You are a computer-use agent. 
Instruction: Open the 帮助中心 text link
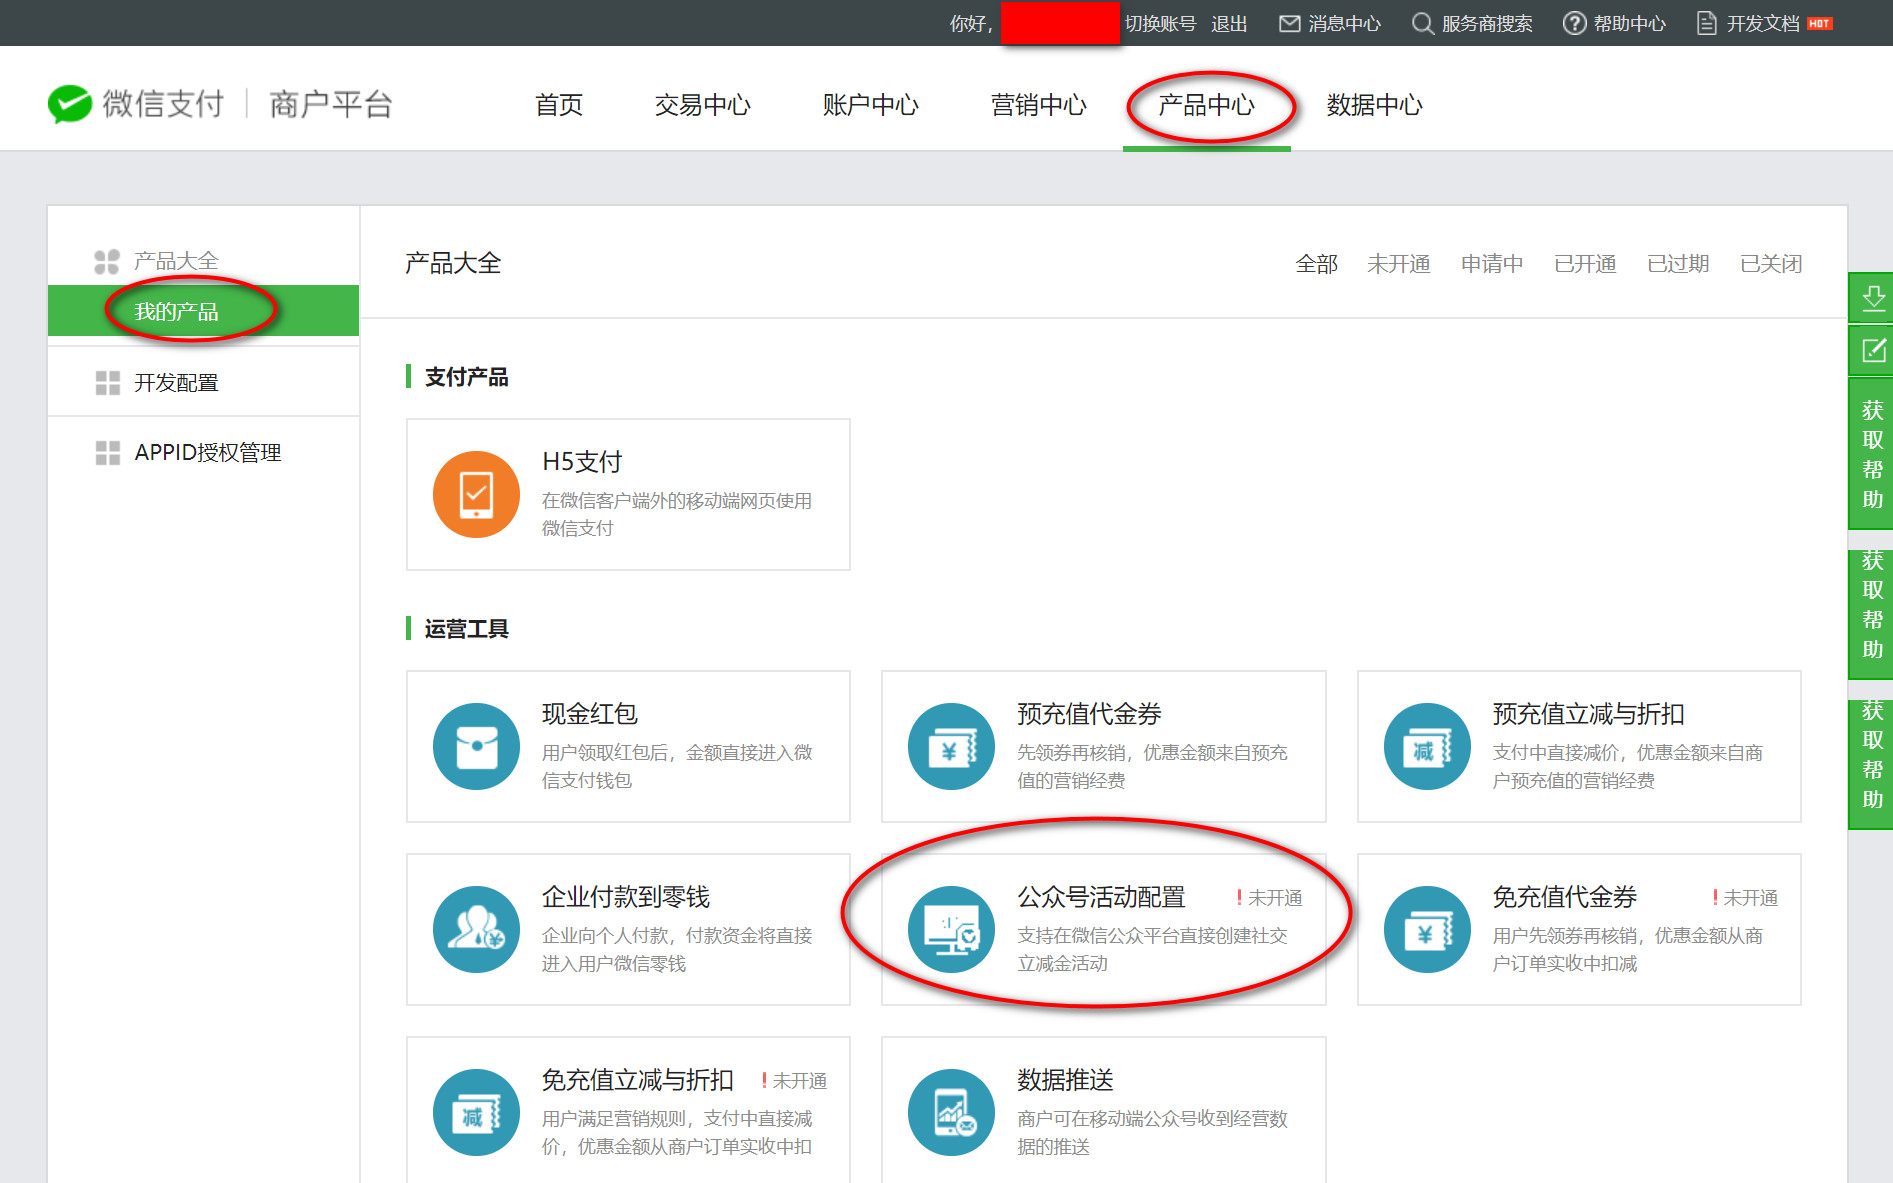point(1629,23)
